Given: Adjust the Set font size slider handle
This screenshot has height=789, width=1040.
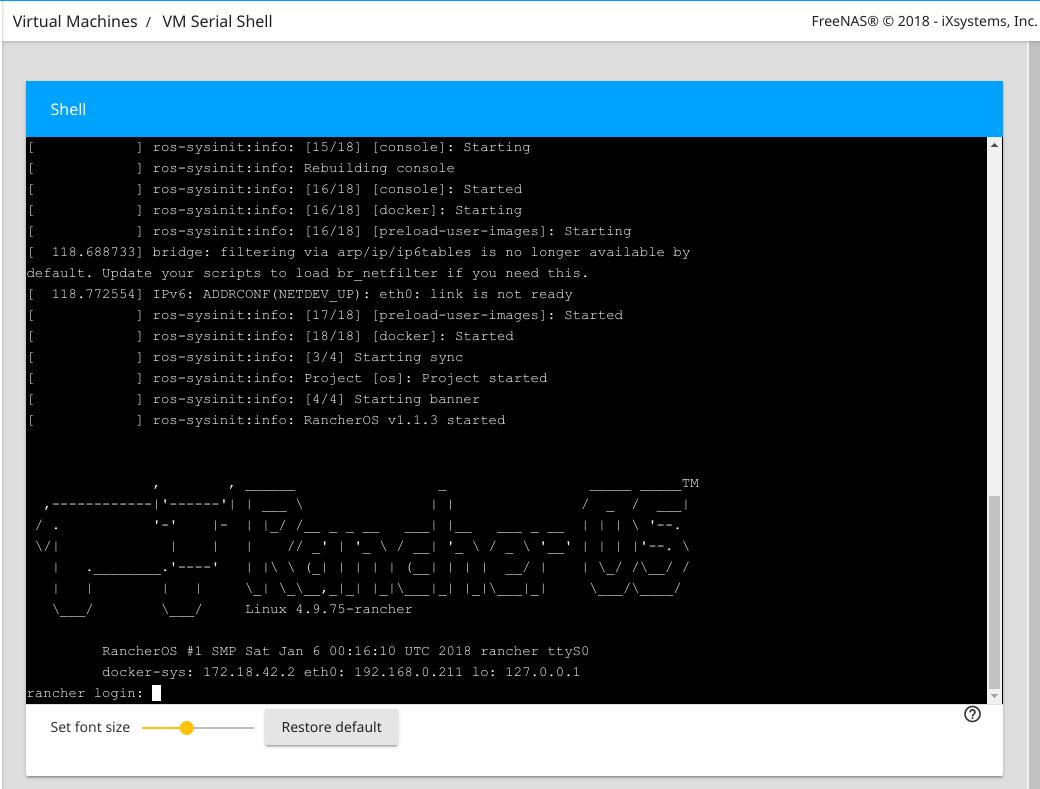Looking at the screenshot, I should click(186, 728).
